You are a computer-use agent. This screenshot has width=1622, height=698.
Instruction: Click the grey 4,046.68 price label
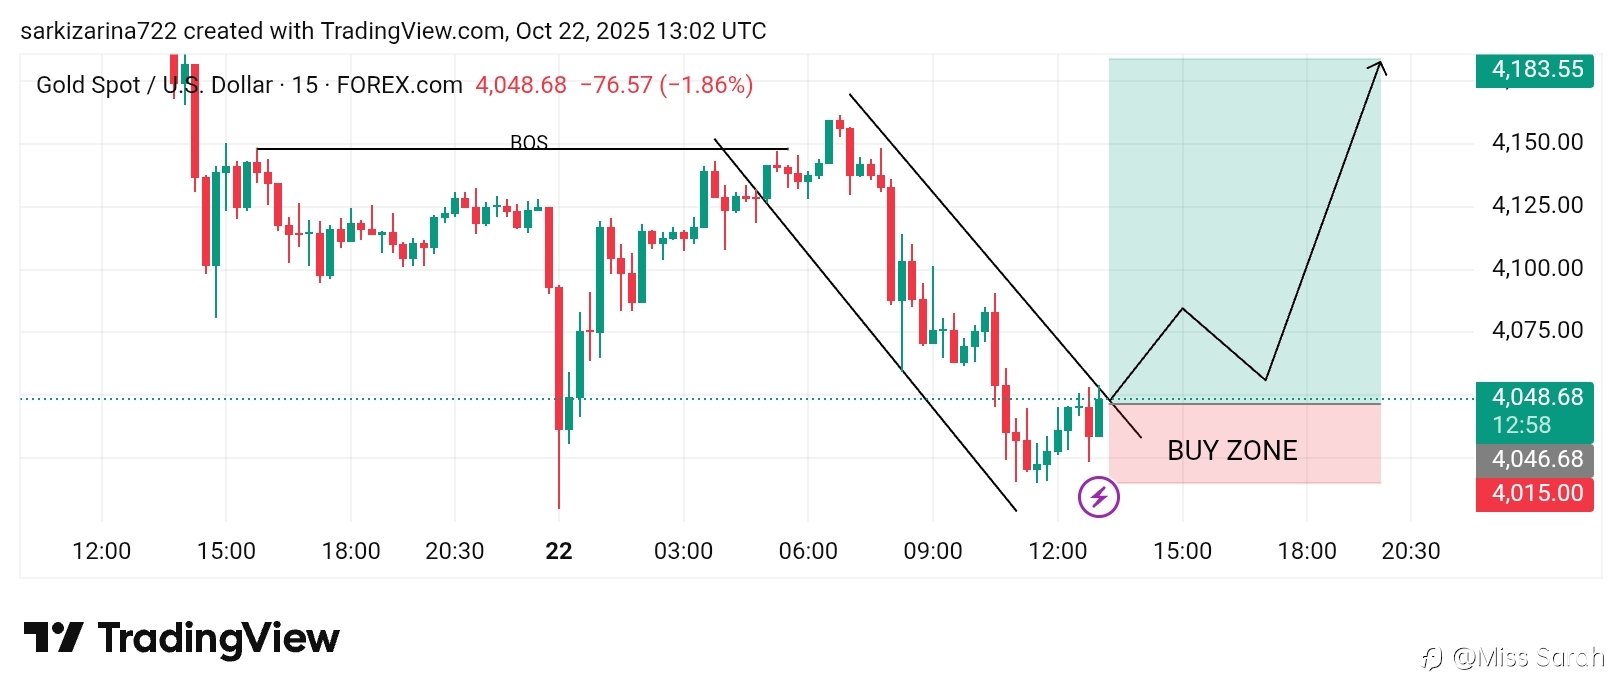click(x=1536, y=459)
